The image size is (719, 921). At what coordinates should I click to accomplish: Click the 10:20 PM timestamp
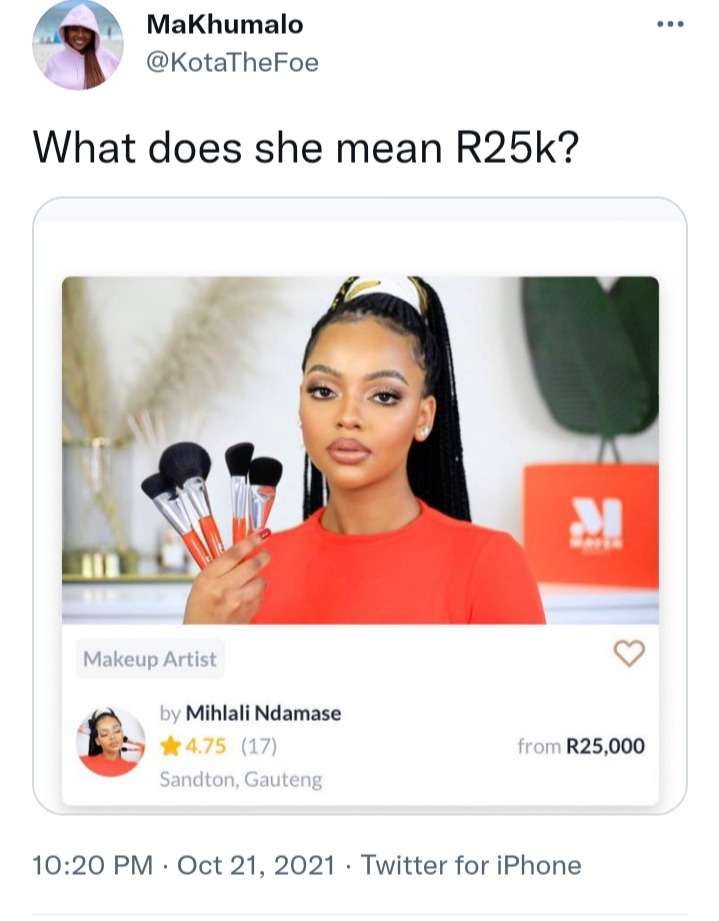(92, 865)
